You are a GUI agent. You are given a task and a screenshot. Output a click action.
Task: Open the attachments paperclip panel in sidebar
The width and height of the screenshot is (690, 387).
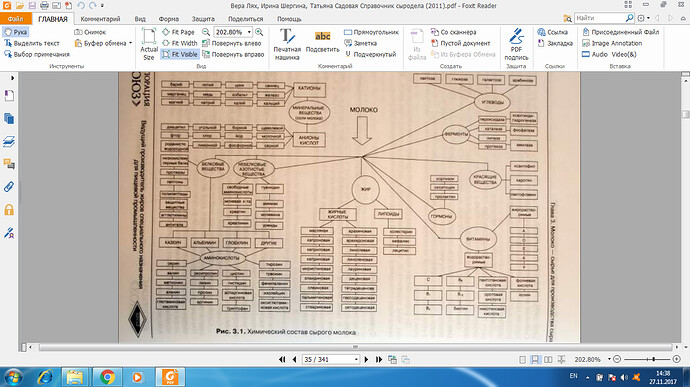click(x=9, y=187)
